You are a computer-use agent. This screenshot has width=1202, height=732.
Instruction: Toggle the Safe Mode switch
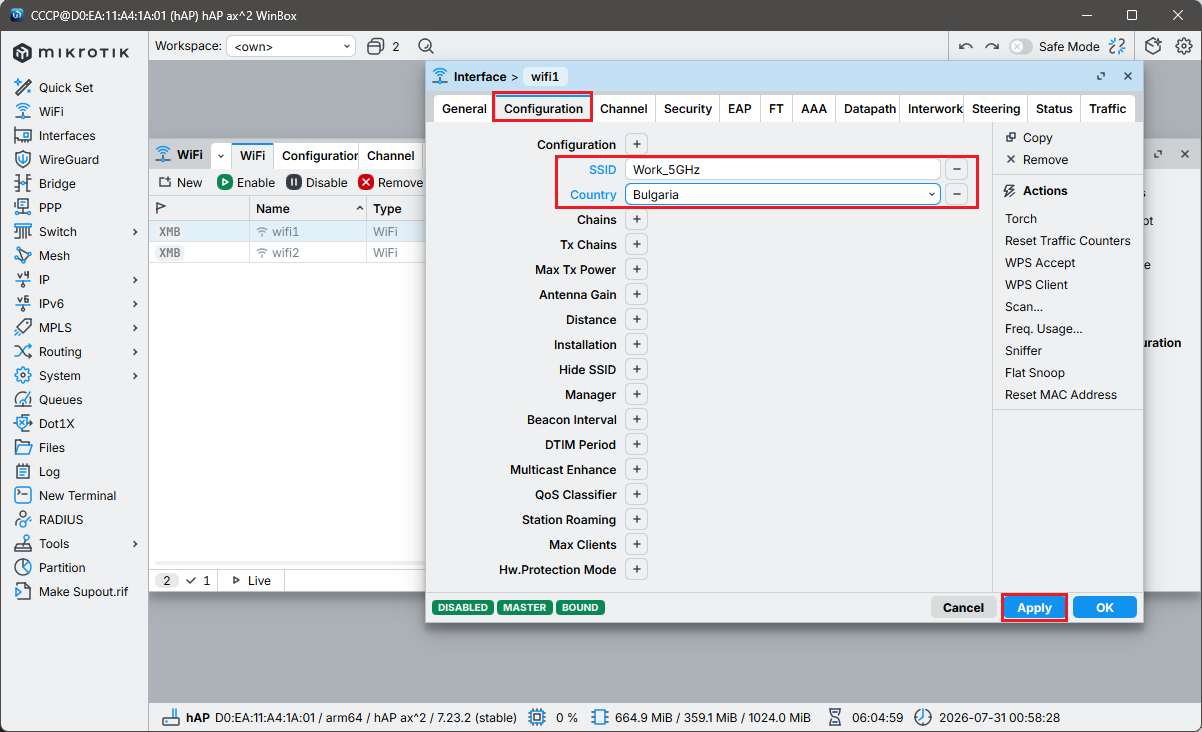coord(1020,46)
